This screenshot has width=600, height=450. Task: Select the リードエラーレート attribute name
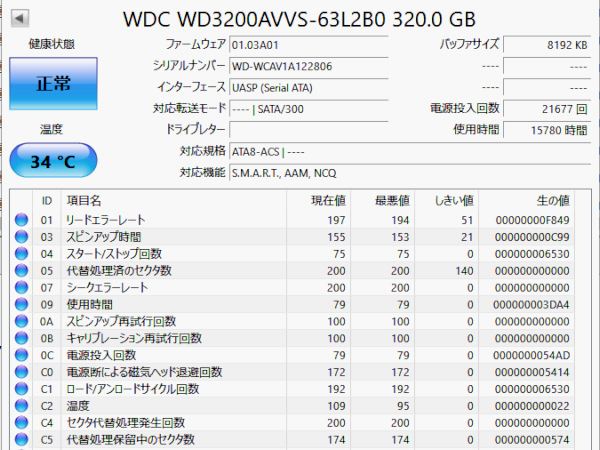coord(106,220)
